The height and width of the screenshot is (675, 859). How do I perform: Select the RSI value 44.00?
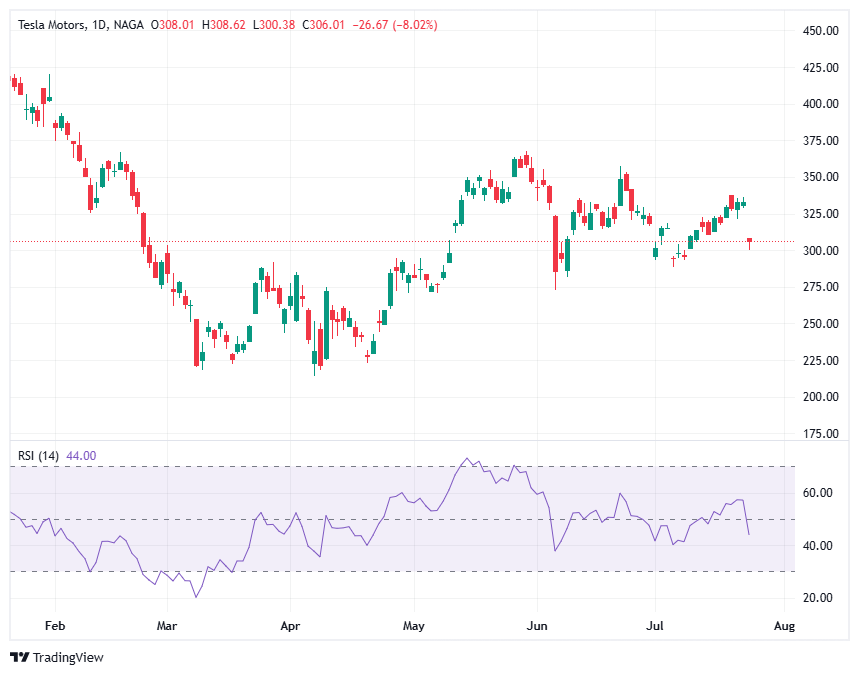pos(81,456)
